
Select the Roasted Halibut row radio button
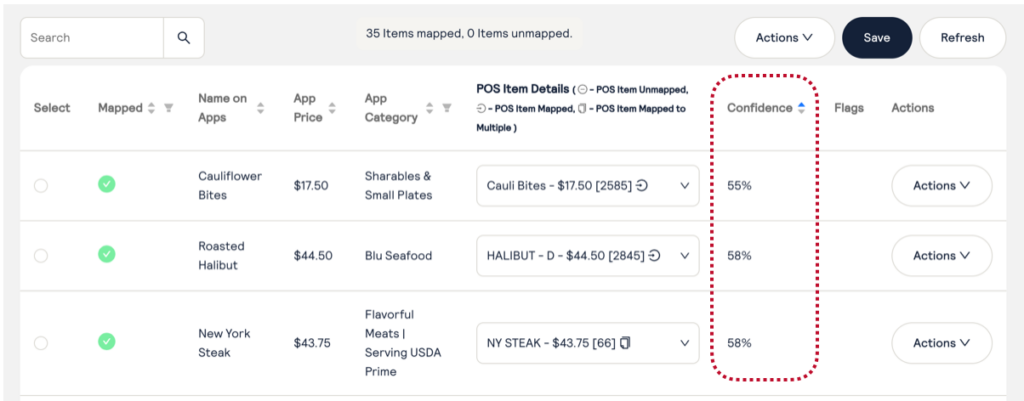(41, 256)
